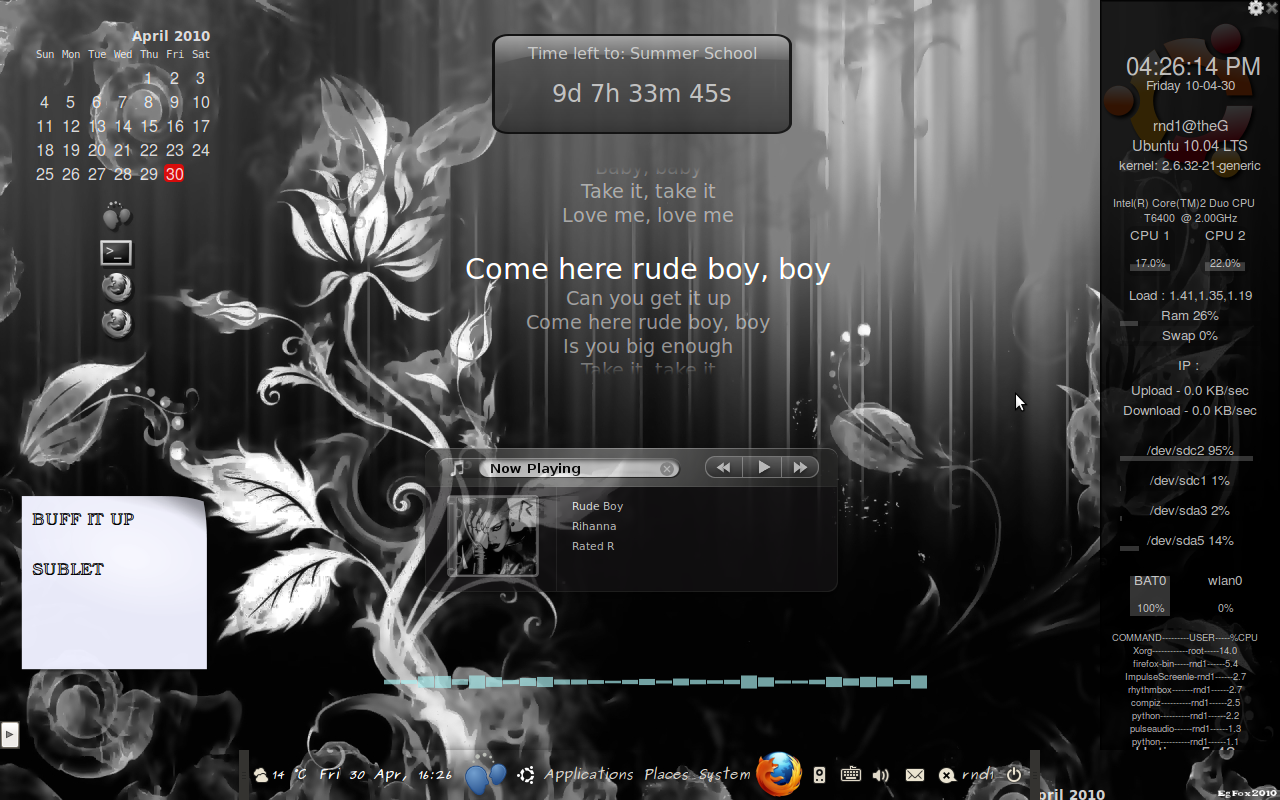This screenshot has height=800, width=1280.
Task: Skip to next track in Now Playing widget
Action: point(800,467)
